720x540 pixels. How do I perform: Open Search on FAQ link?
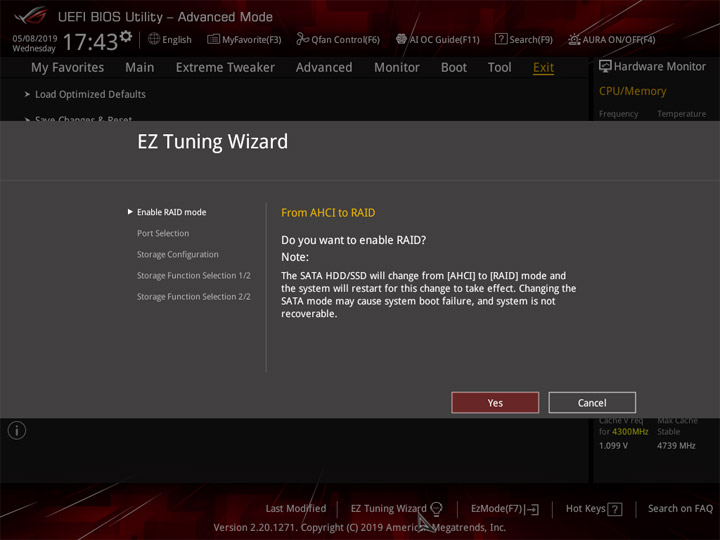pyautogui.click(x=680, y=508)
